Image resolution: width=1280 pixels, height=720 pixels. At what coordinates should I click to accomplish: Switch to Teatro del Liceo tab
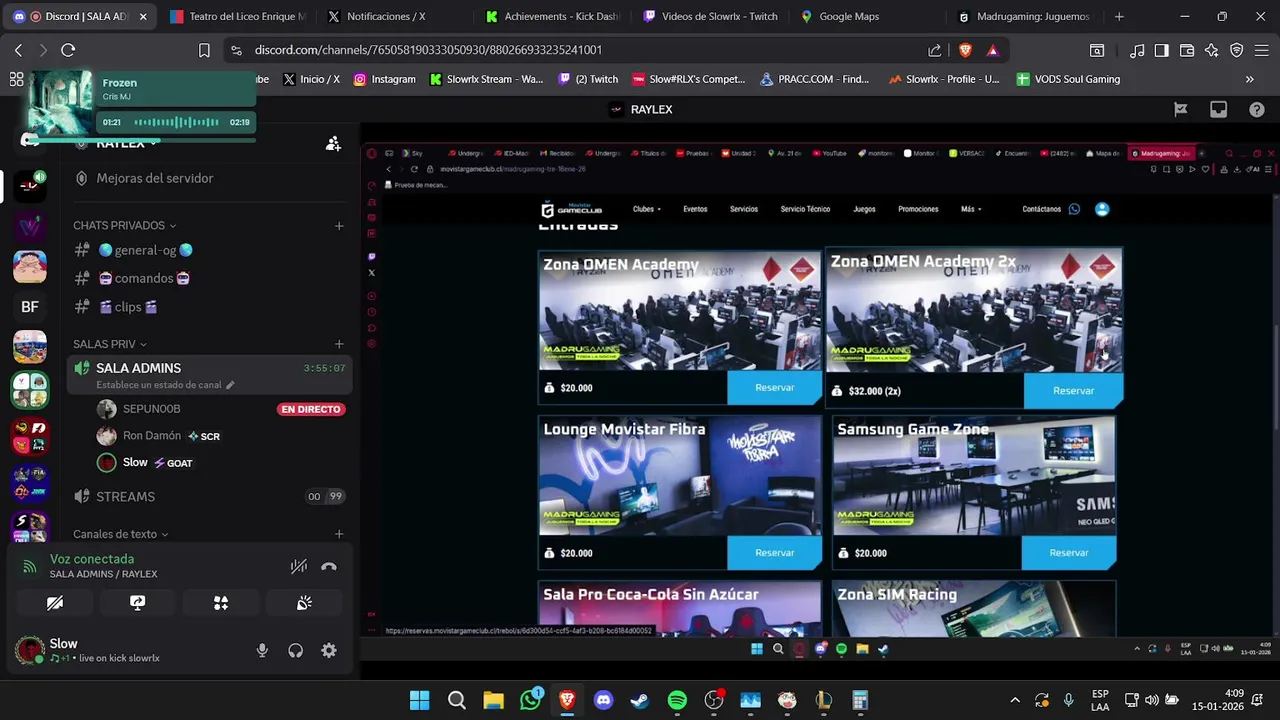(x=238, y=17)
